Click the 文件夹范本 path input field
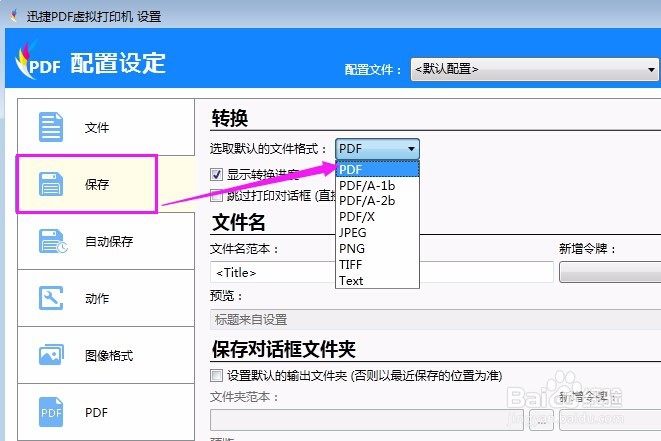Screen dimensions: 661x441 367,420
